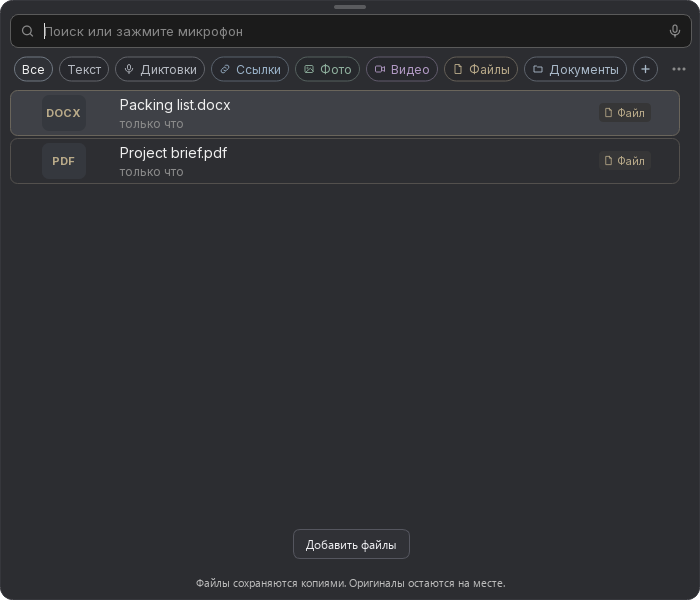The width and height of the screenshot is (700, 600).
Task: Click the DOCX file type thumbnail
Action: (x=64, y=113)
